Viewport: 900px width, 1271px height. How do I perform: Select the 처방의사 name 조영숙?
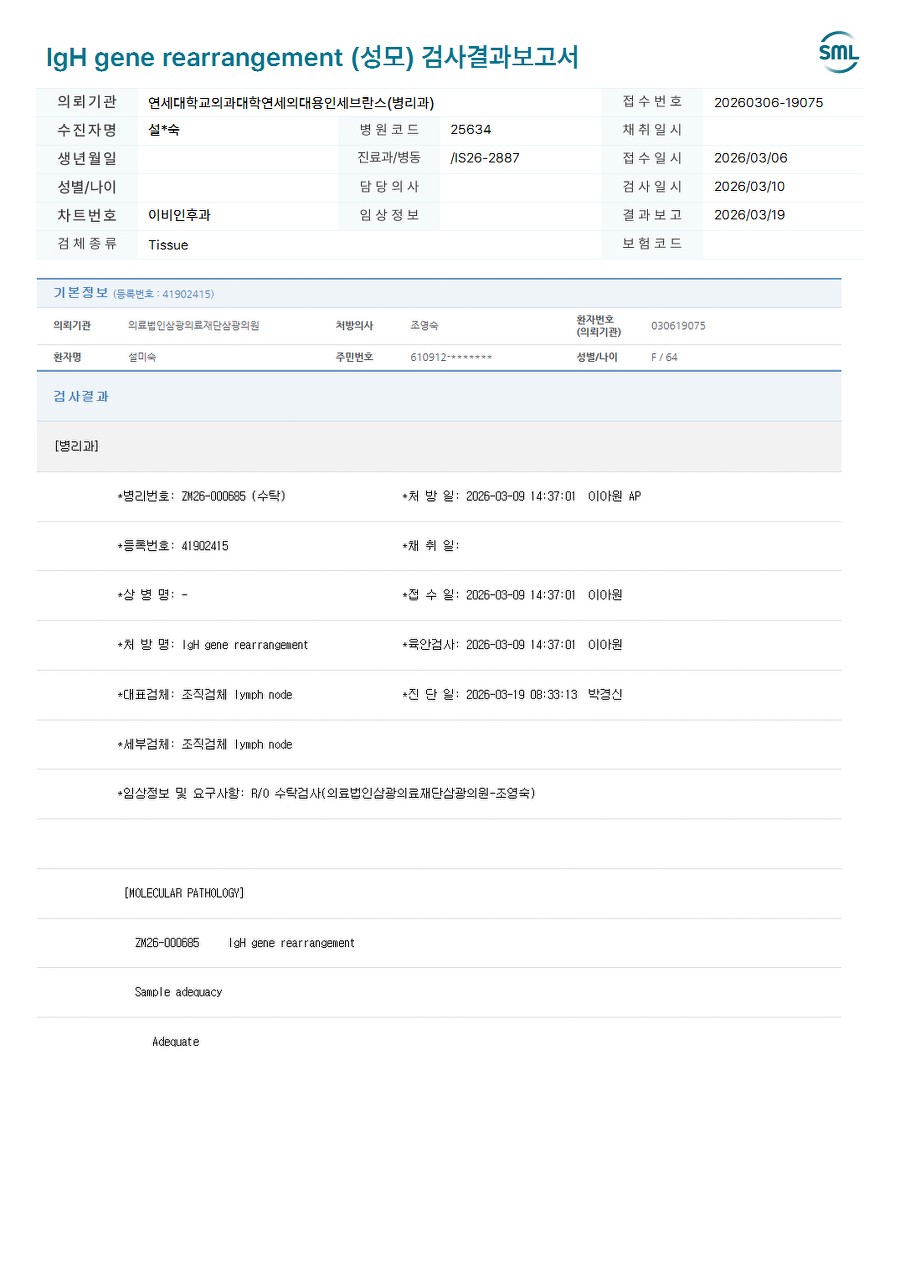click(x=424, y=326)
